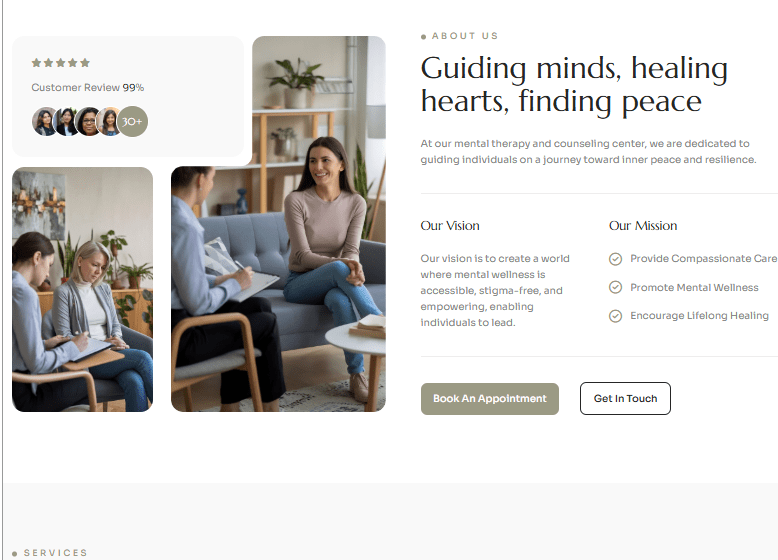
Task: Click the second reviewer avatar
Action: click(x=65, y=122)
